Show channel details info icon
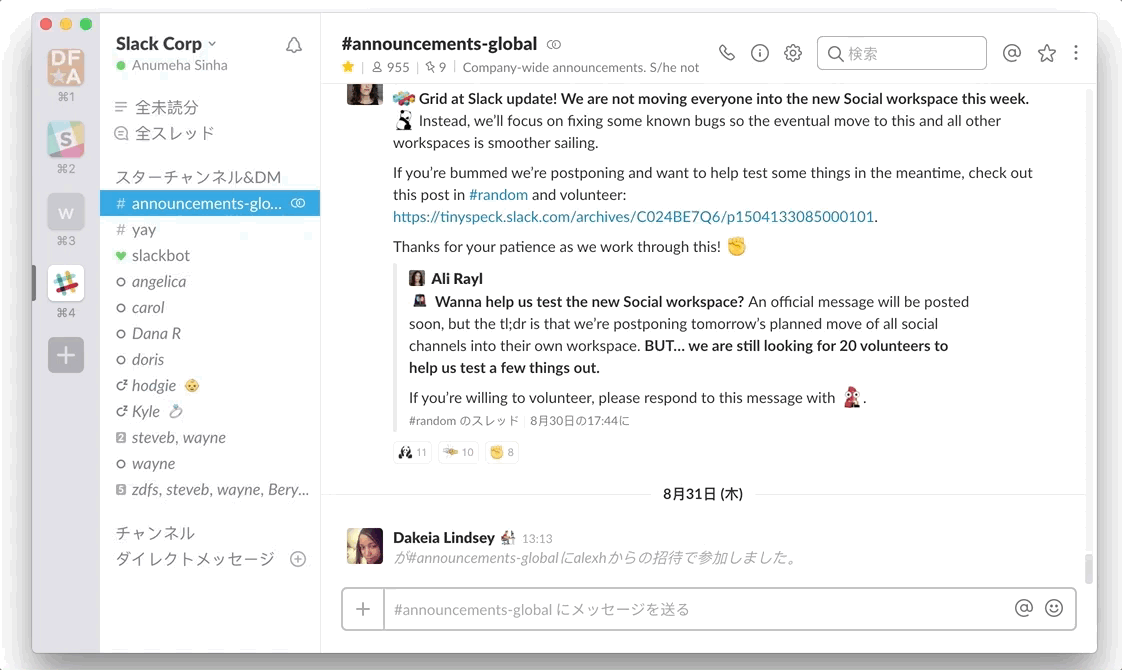This screenshot has height=670, width=1122. [760, 53]
